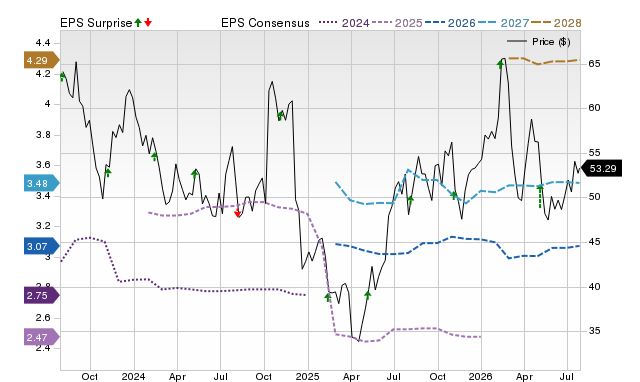
Task: Click the 4.4 label on the EPS axis
Action: tap(43, 43)
